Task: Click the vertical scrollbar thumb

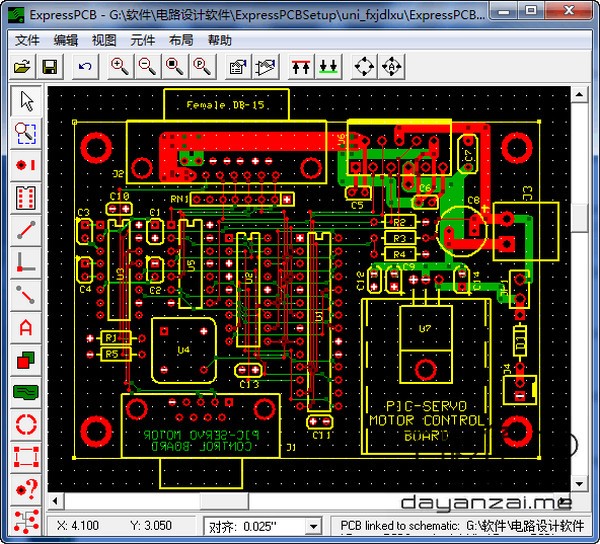Action: 579,217
